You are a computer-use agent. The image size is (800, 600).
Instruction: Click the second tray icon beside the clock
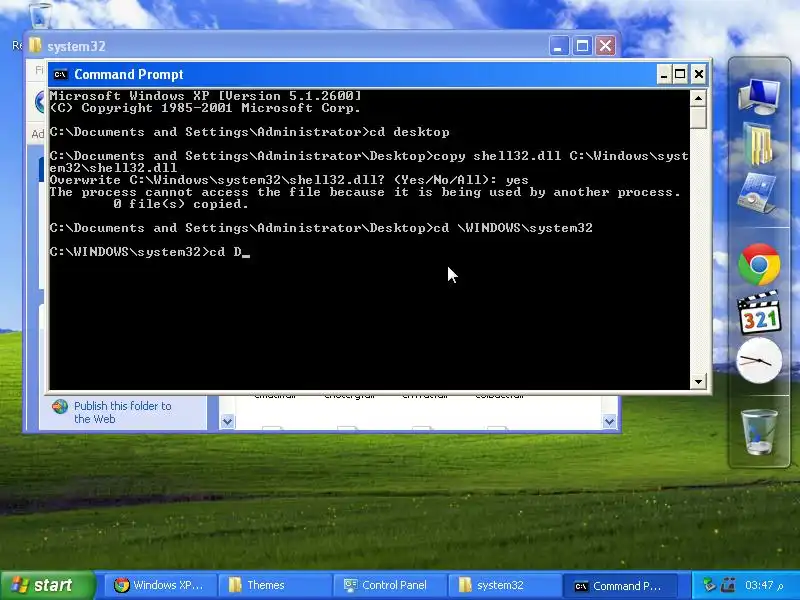click(729, 585)
